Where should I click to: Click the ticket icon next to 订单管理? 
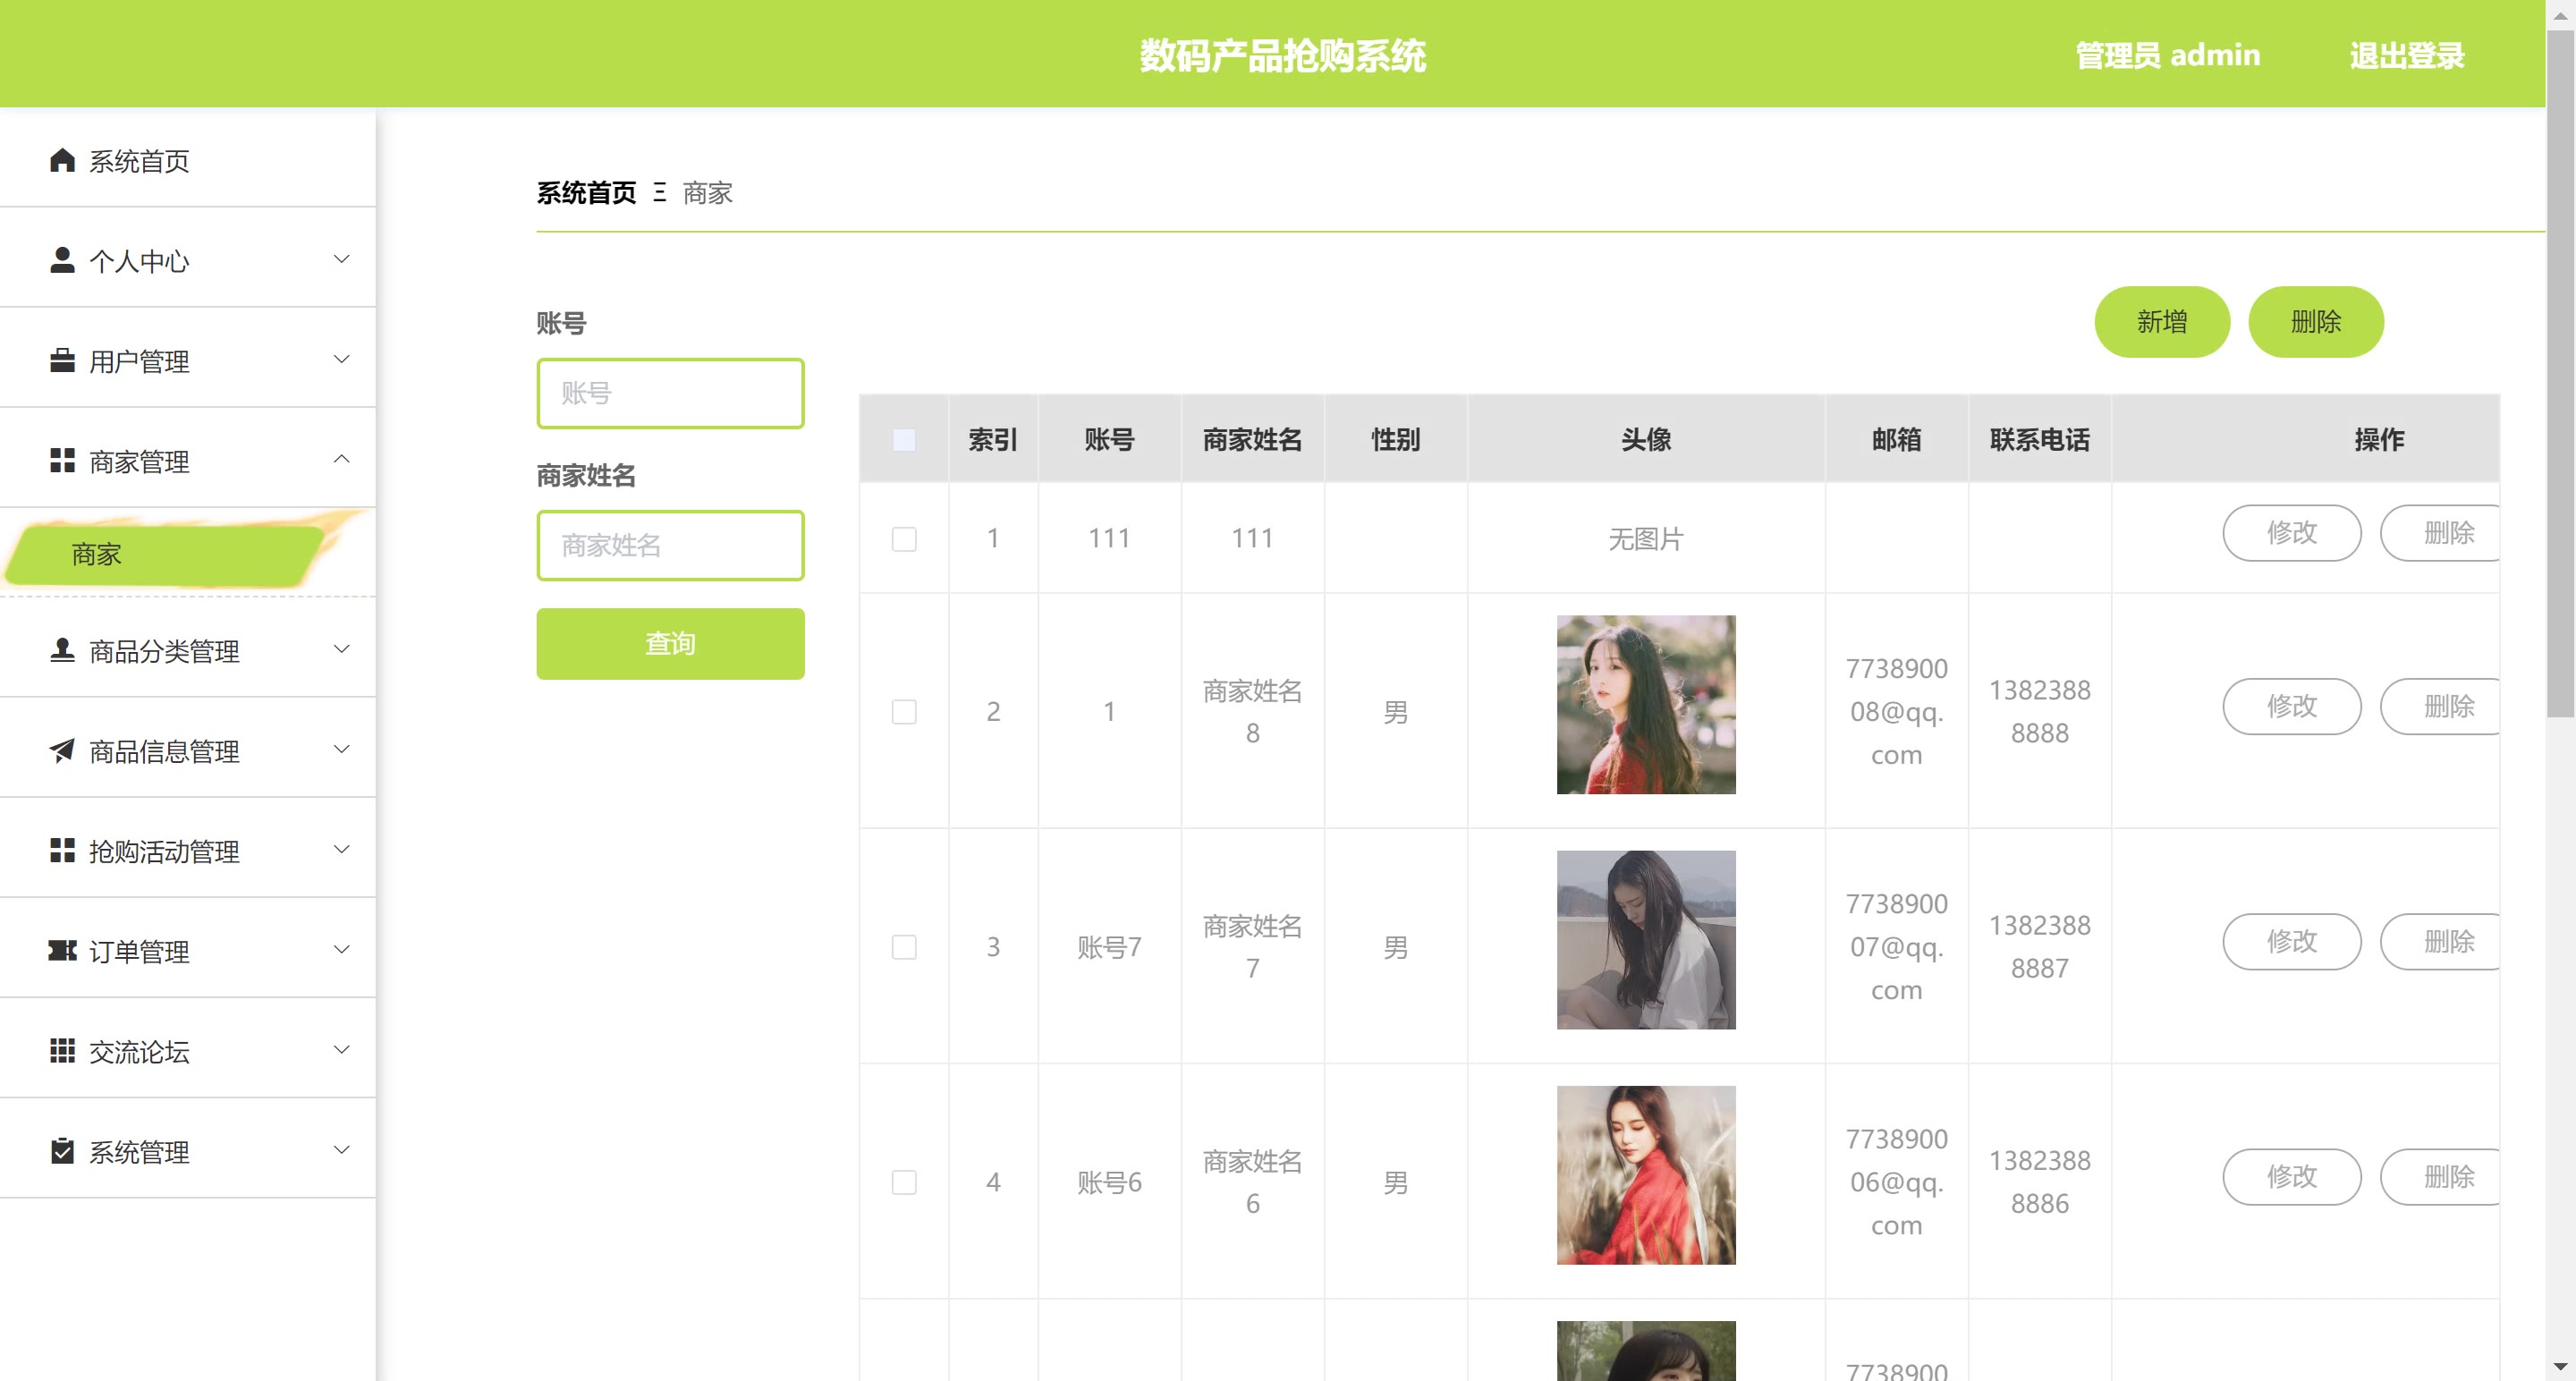[62, 950]
